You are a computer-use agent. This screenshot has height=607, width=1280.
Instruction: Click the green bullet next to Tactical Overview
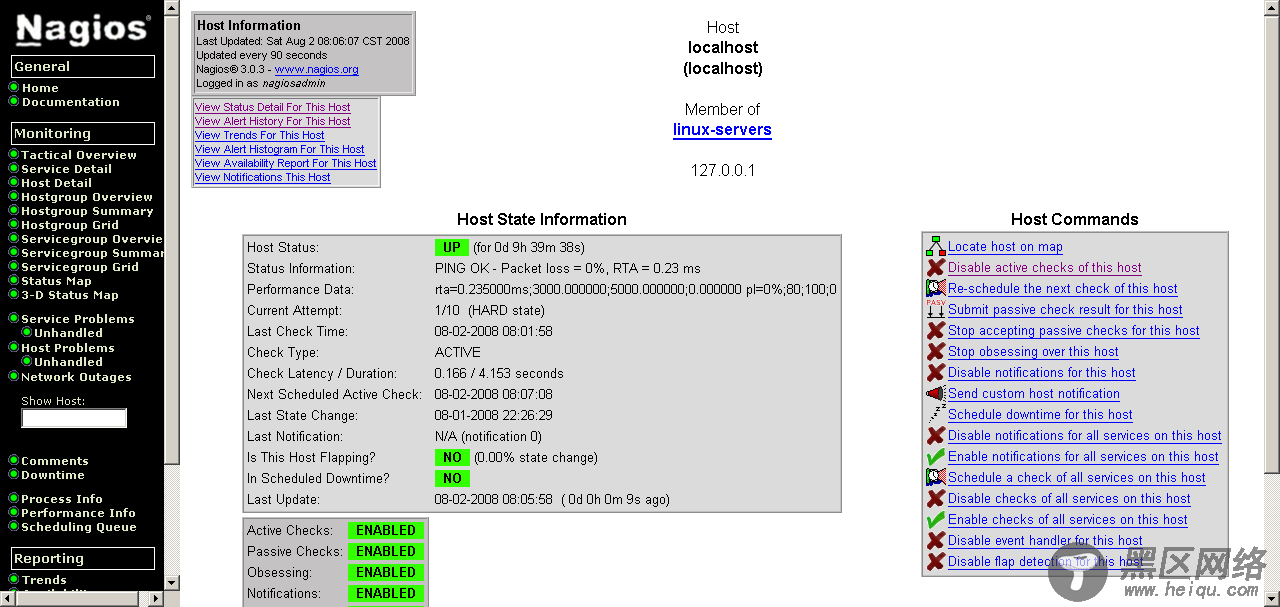[x=14, y=155]
